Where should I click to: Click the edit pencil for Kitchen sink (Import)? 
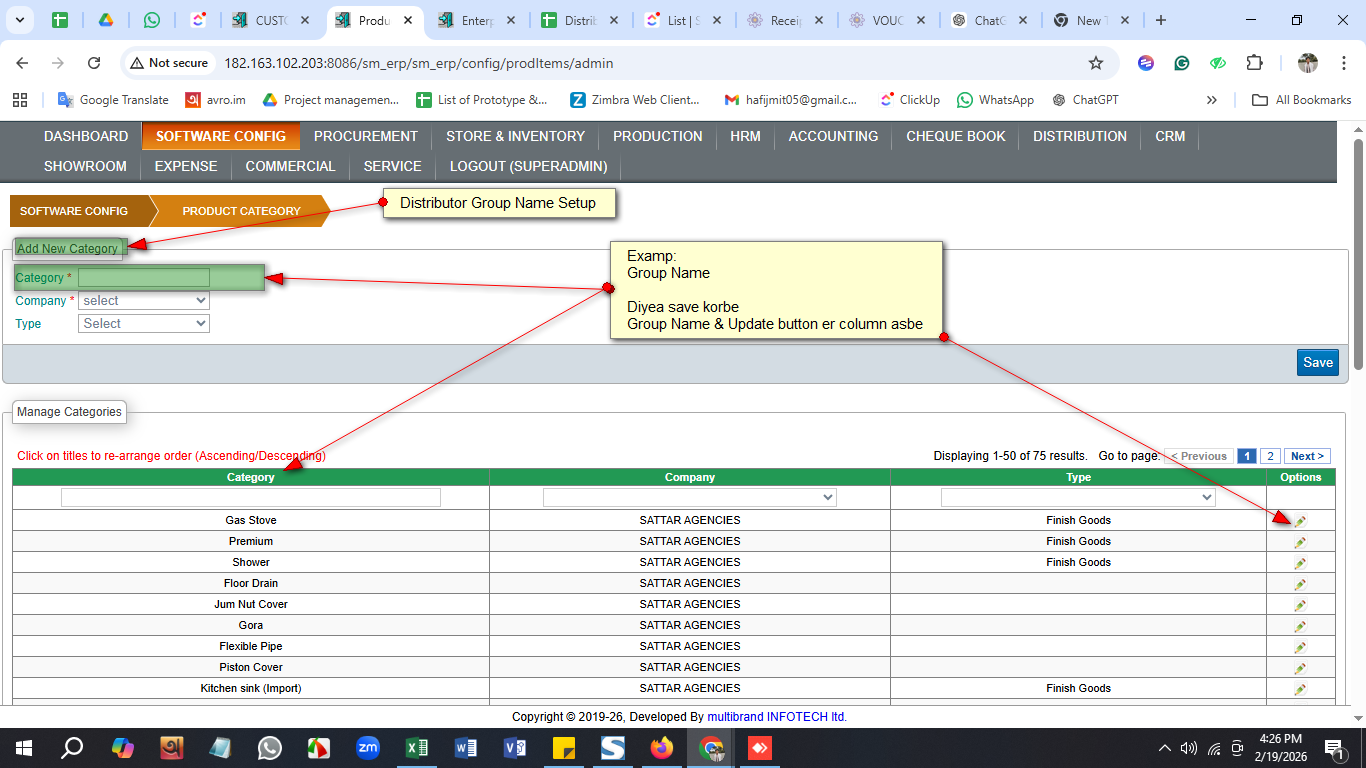(x=1300, y=689)
